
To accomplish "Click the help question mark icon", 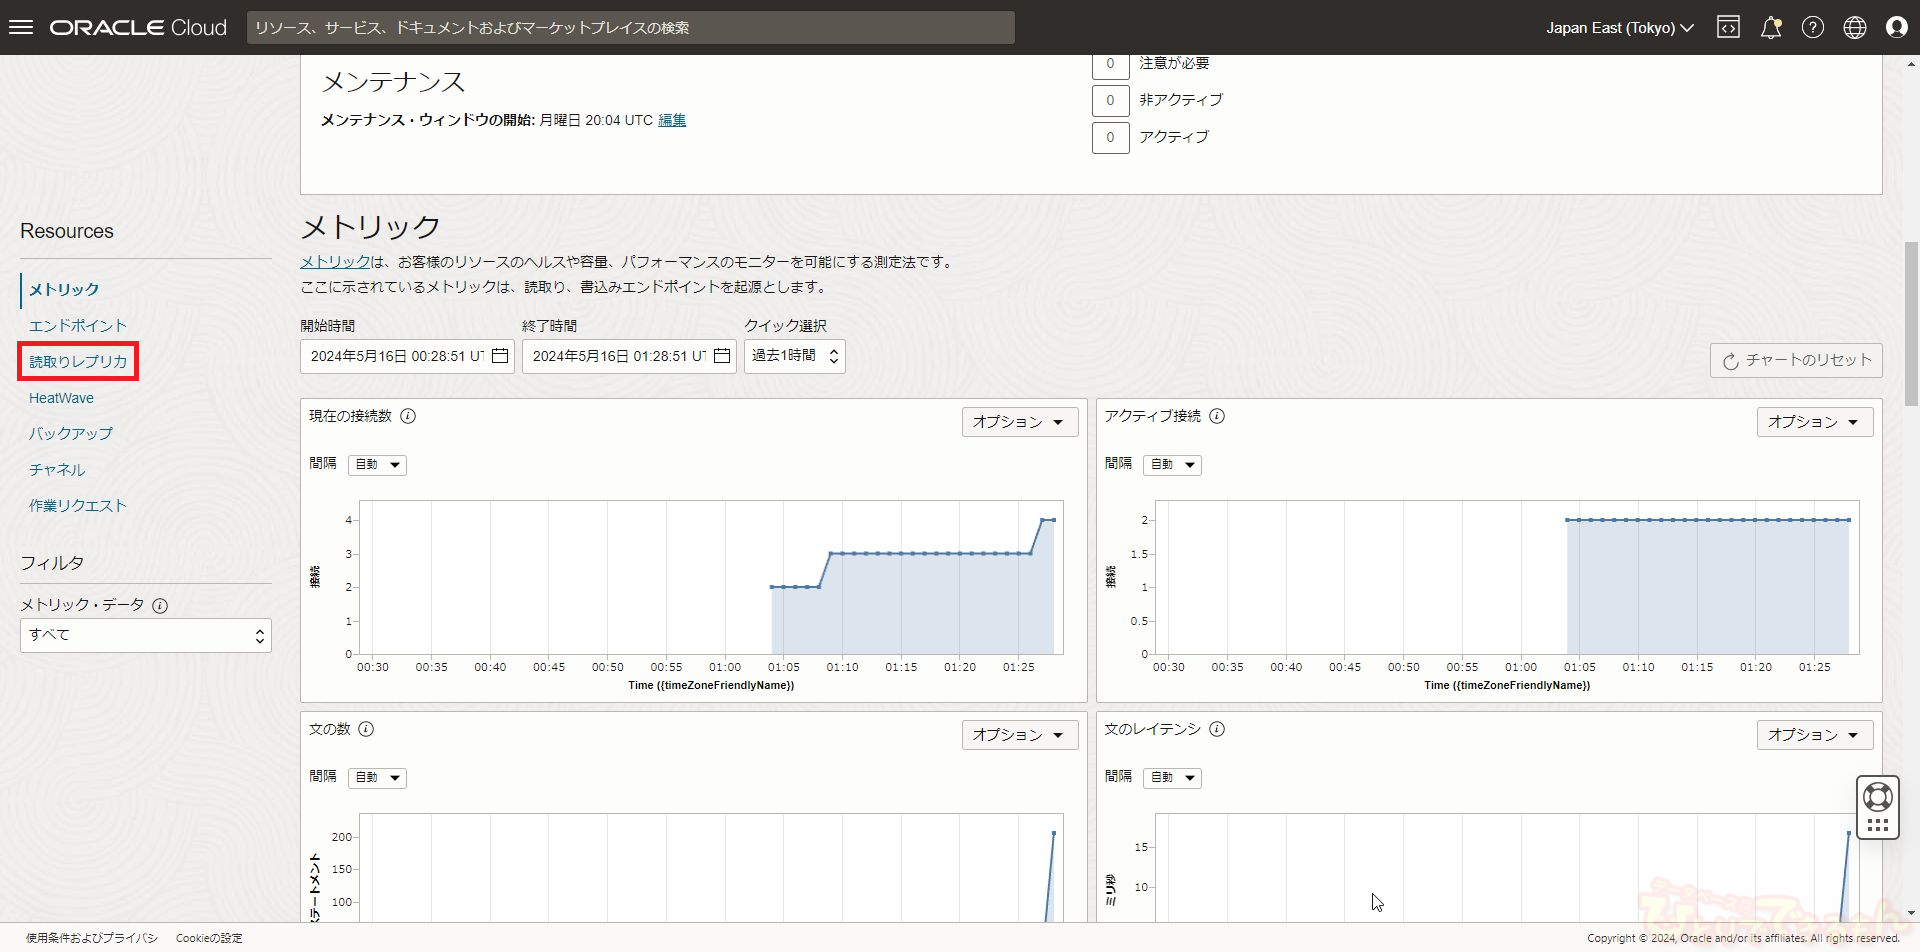I will (x=1813, y=27).
